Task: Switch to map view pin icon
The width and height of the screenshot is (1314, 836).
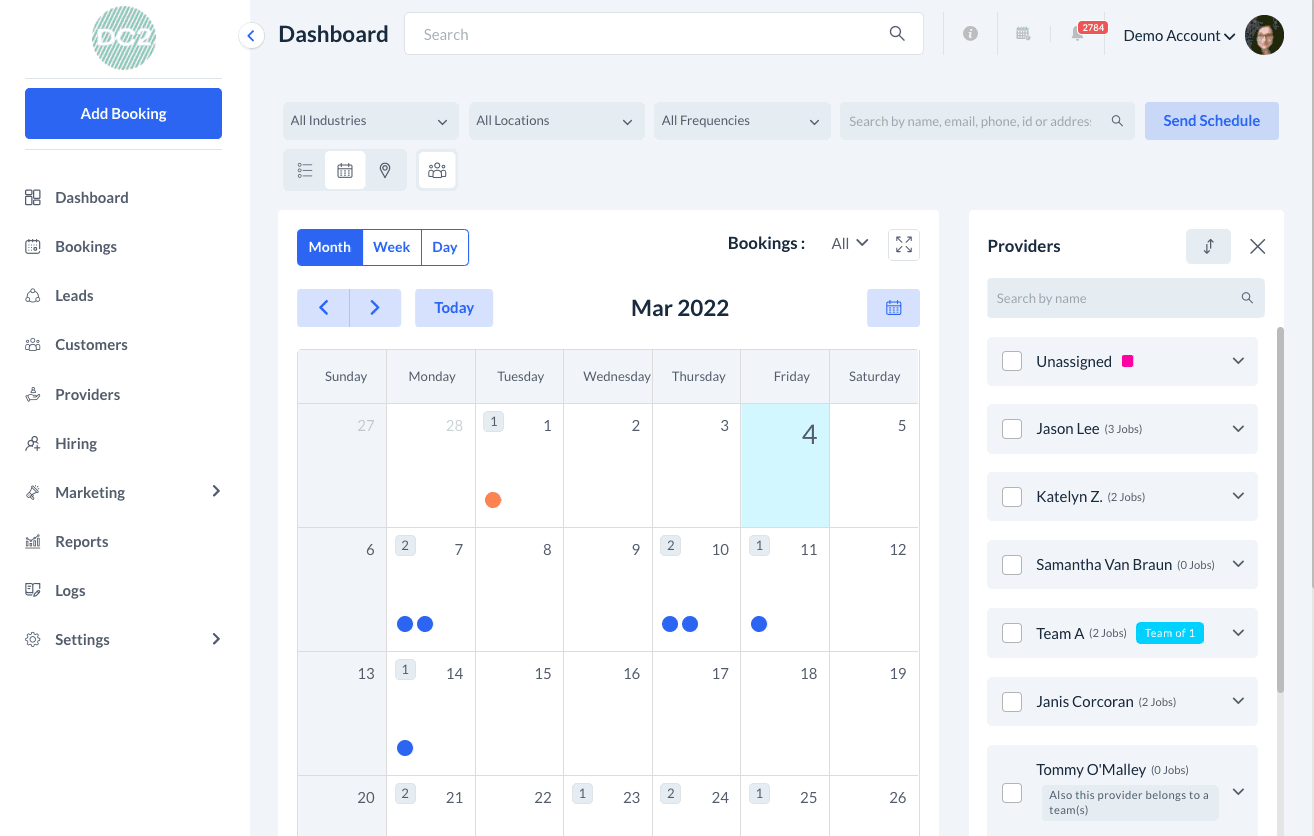Action: coord(385,171)
